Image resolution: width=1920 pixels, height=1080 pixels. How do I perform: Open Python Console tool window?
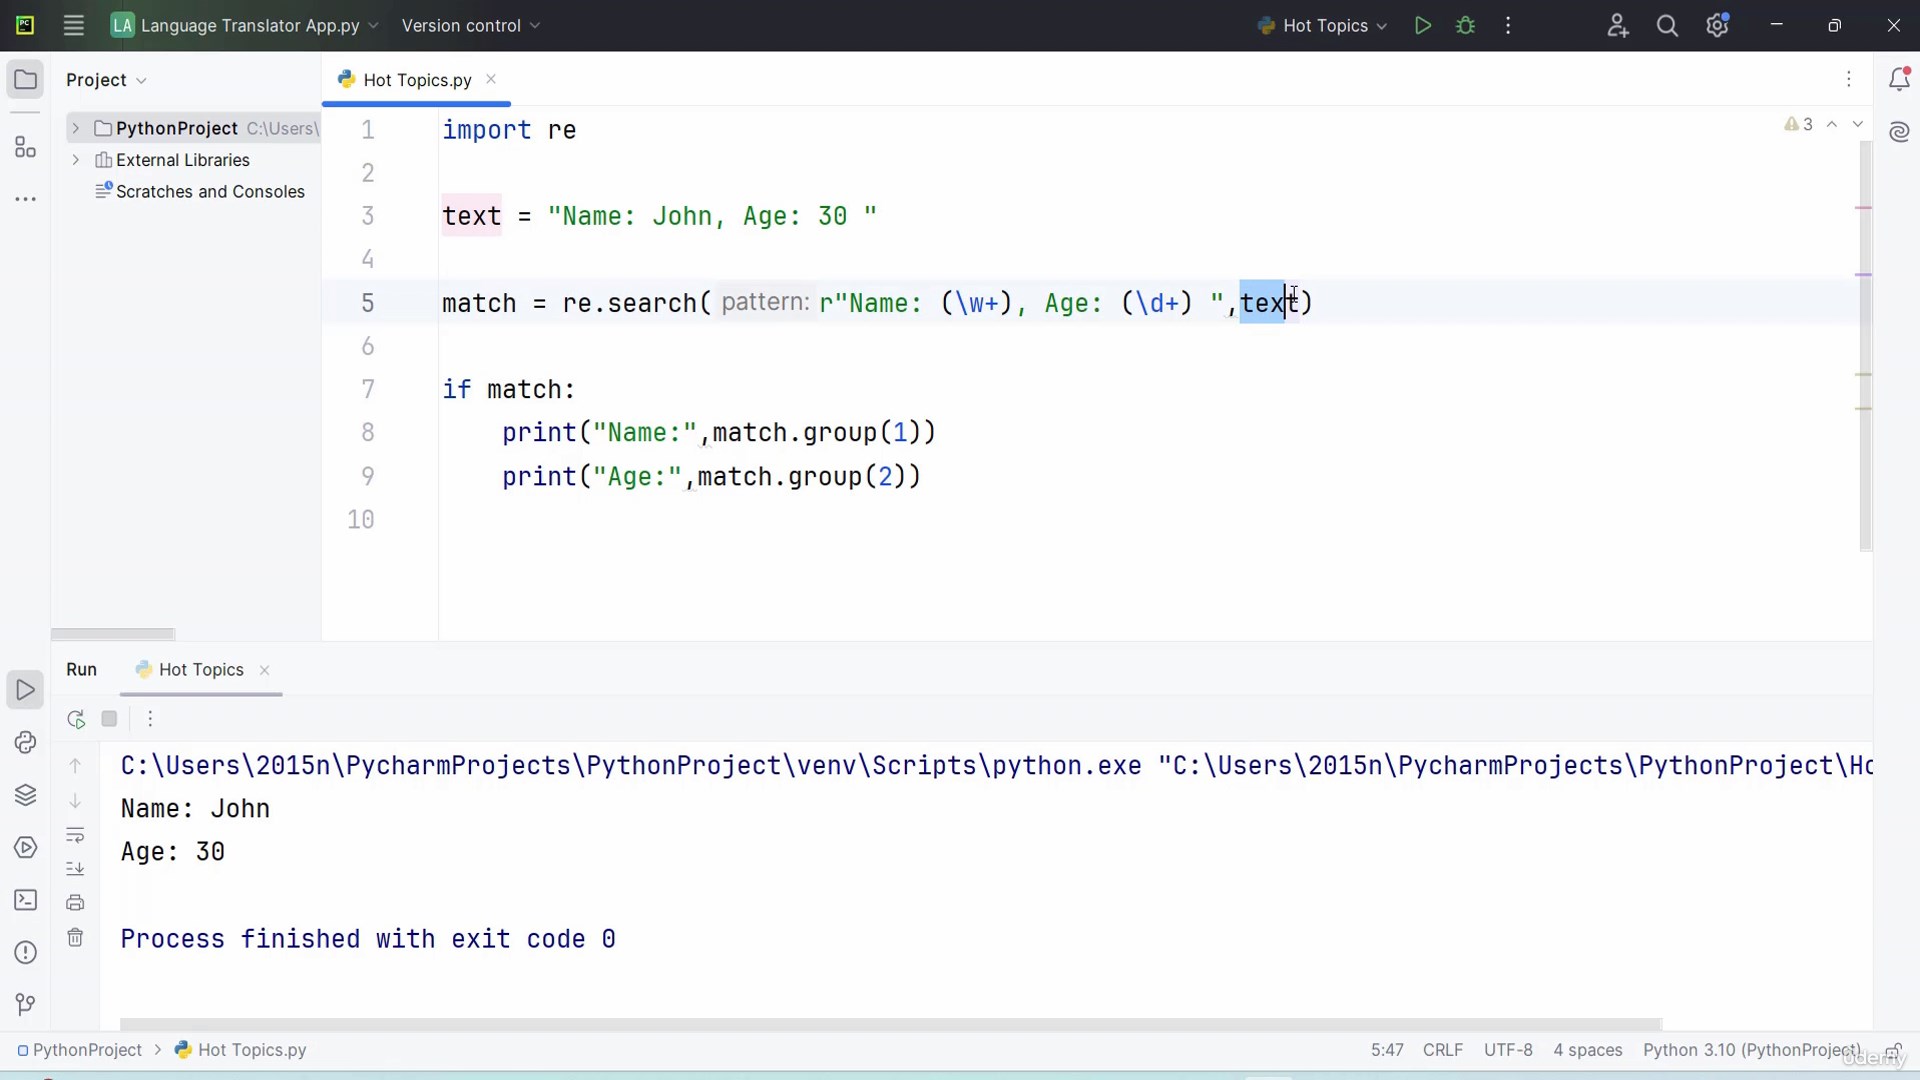tap(26, 743)
